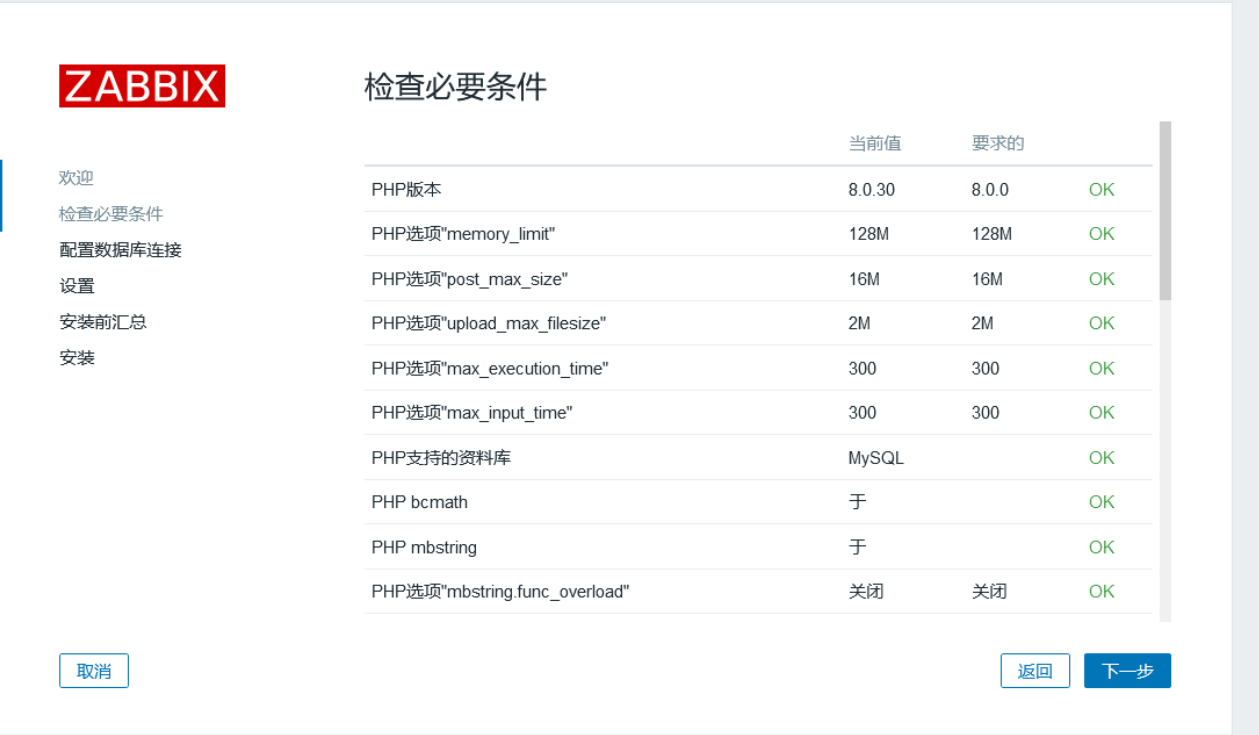Click OK status for max_input_time
This screenshot has width=1259, height=735.
pyautogui.click(x=1101, y=413)
